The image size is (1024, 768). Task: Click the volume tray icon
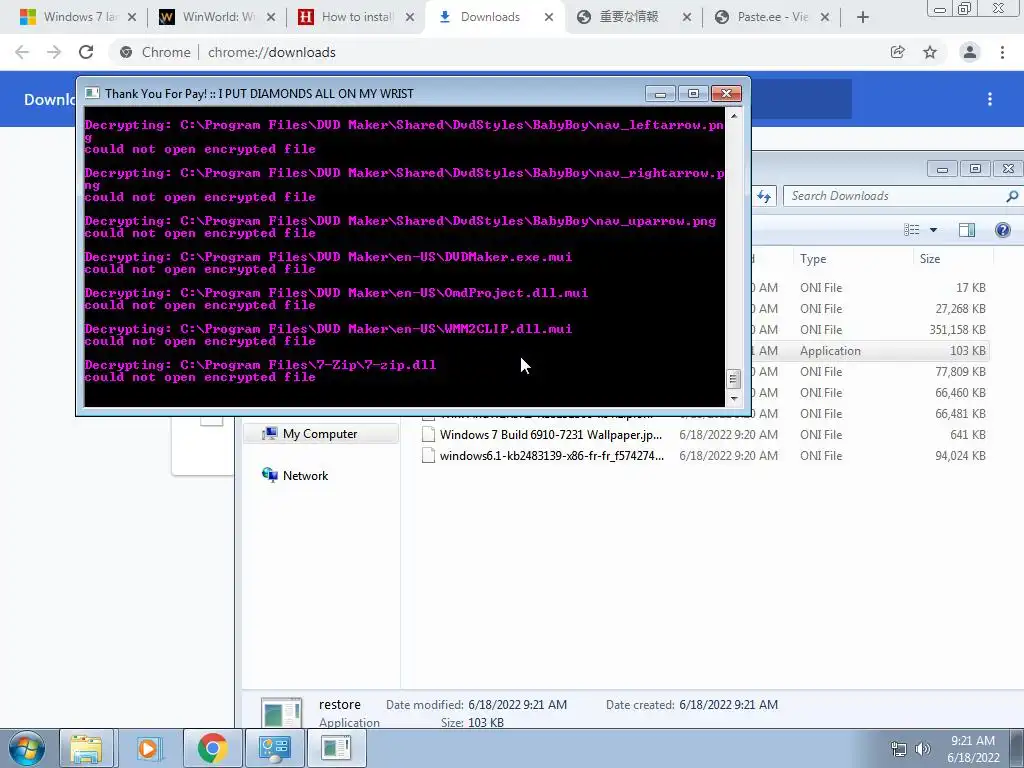(x=922, y=749)
